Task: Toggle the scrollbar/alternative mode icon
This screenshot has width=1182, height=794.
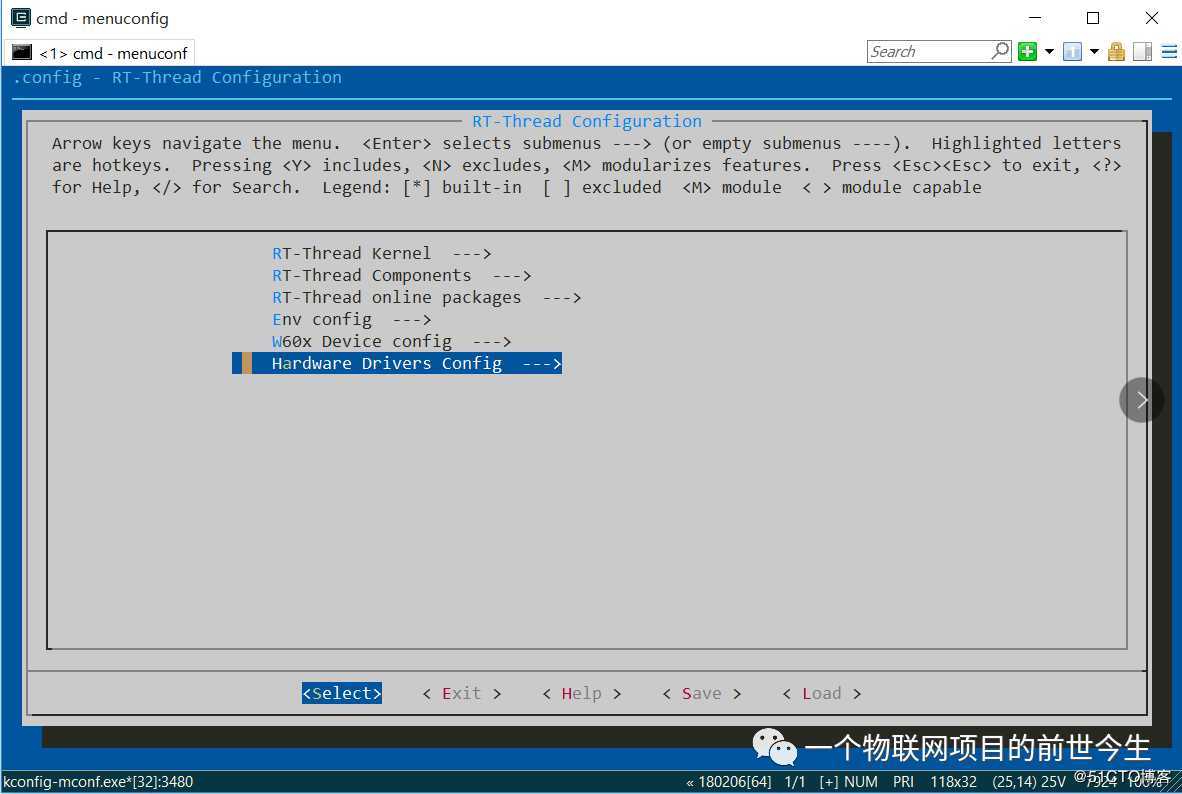Action: point(1143,51)
